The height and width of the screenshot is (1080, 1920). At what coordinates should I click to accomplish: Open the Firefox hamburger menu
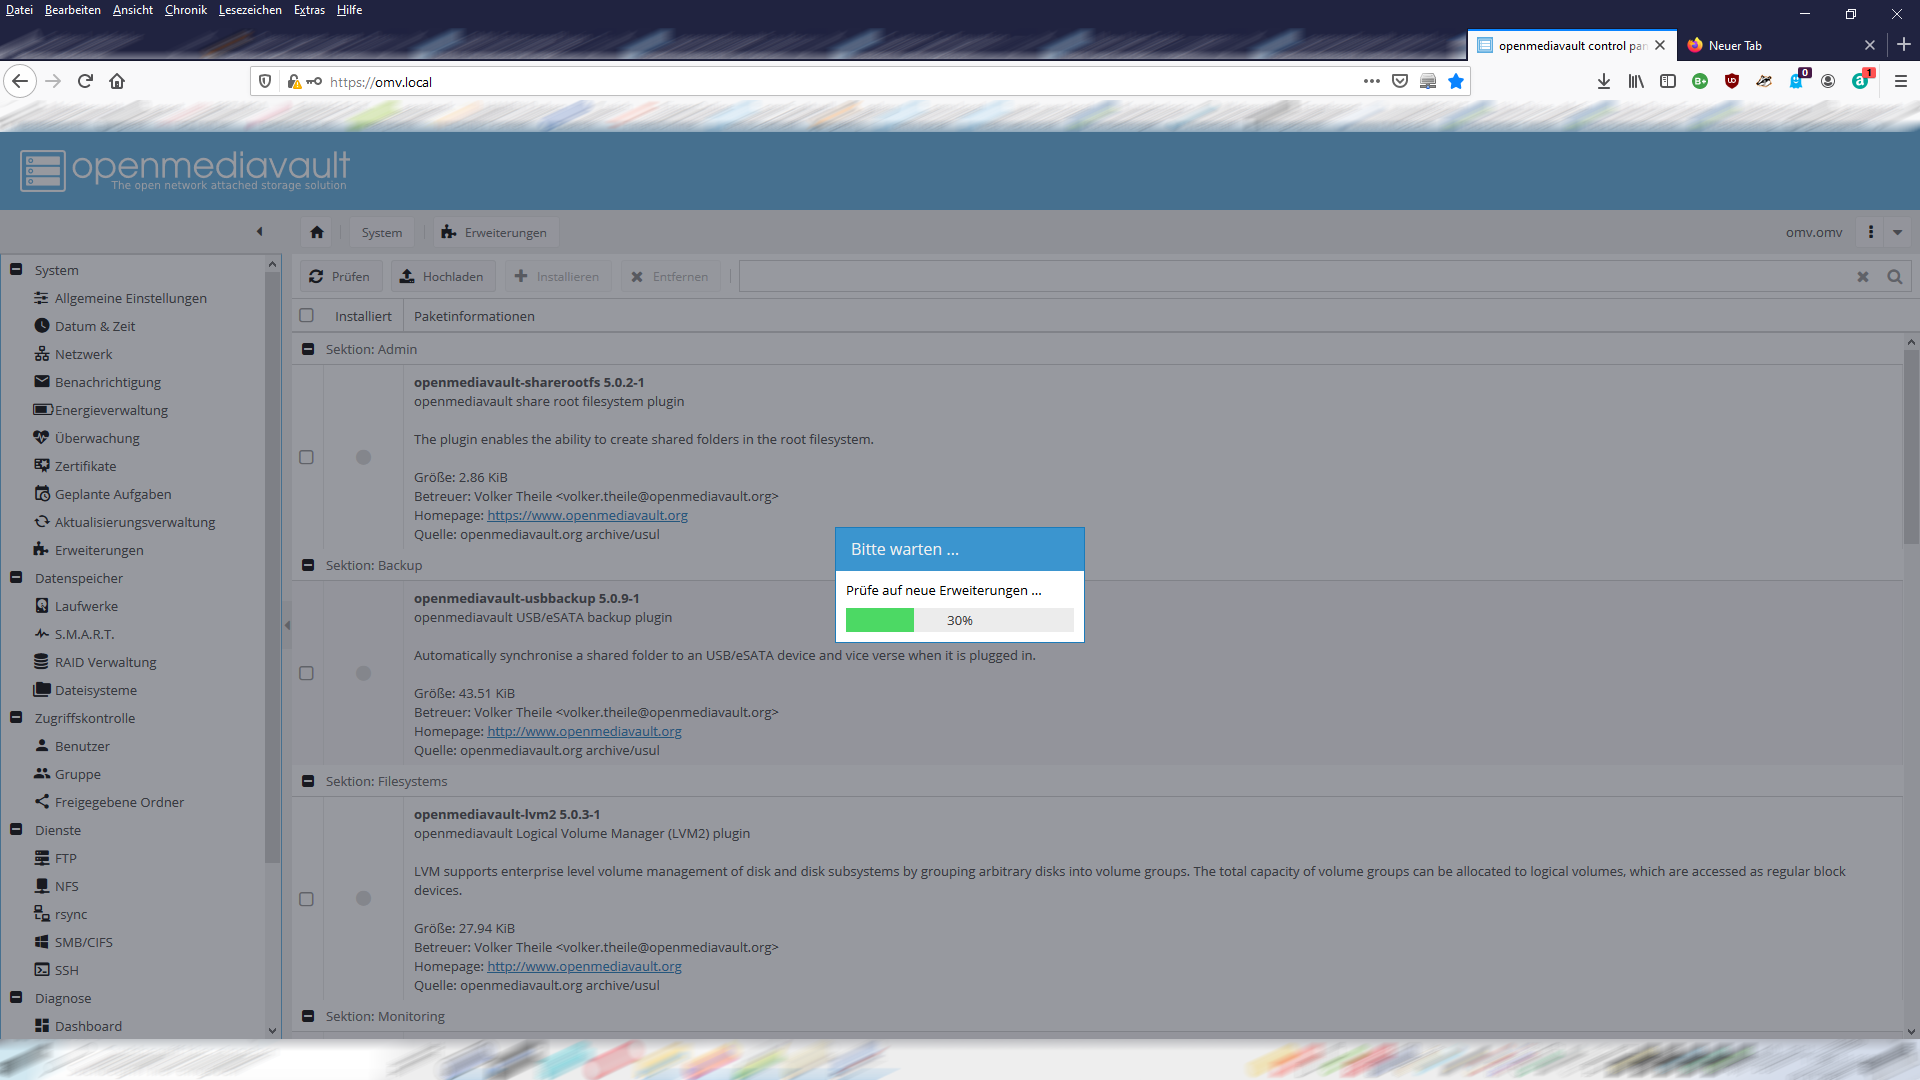point(1901,81)
